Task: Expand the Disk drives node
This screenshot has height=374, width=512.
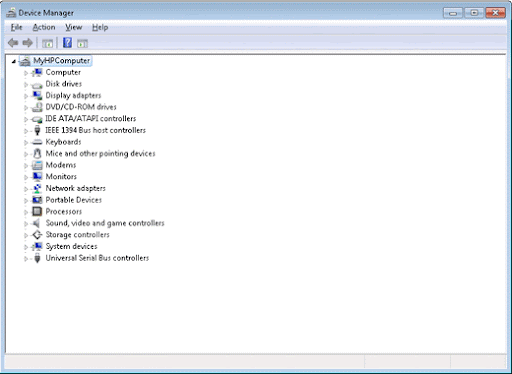Action: [x=26, y=85]
